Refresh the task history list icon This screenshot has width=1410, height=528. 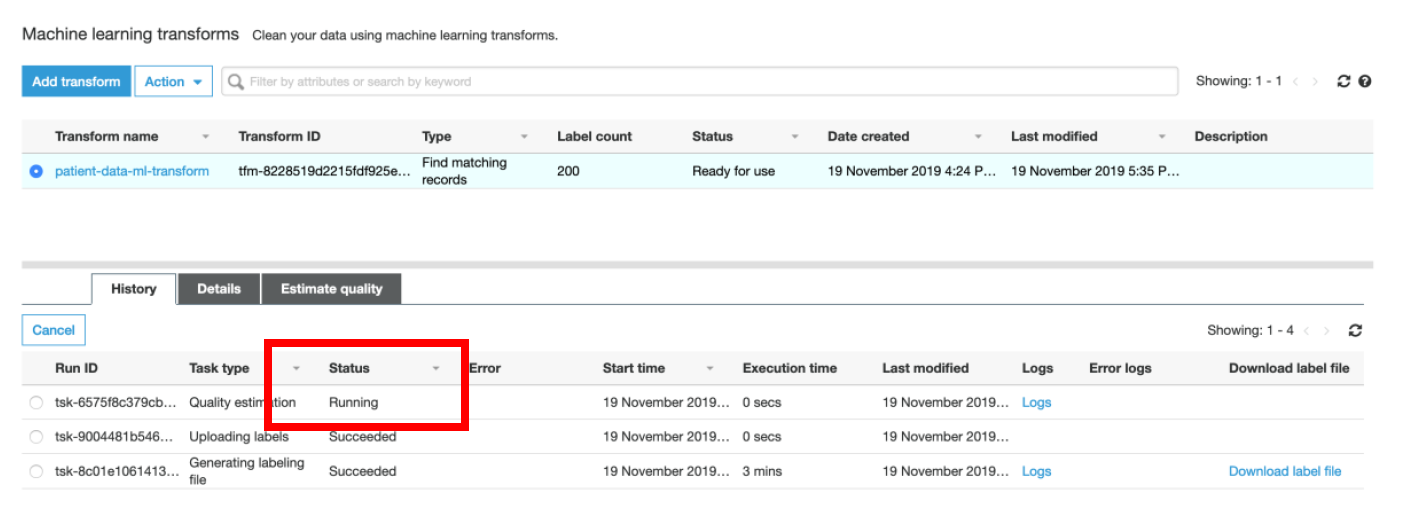(x=1355, y=331)
